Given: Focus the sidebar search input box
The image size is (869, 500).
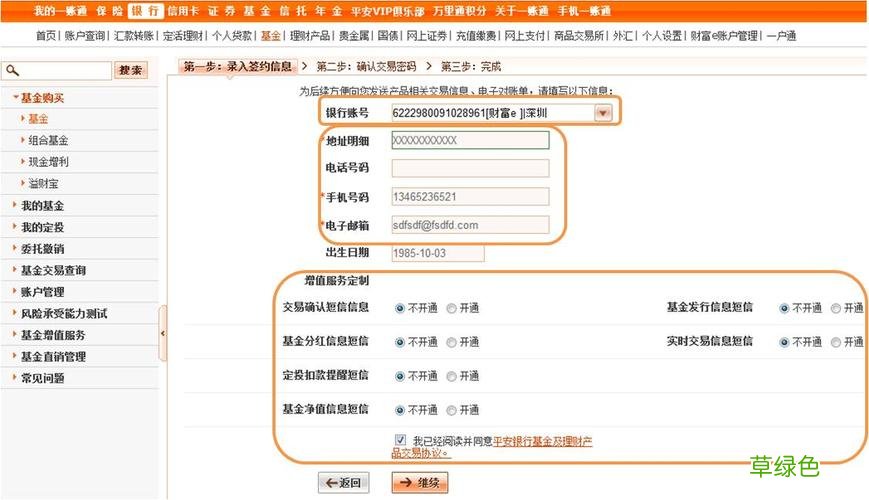Looking at the screenshot, I should (57, 70).
